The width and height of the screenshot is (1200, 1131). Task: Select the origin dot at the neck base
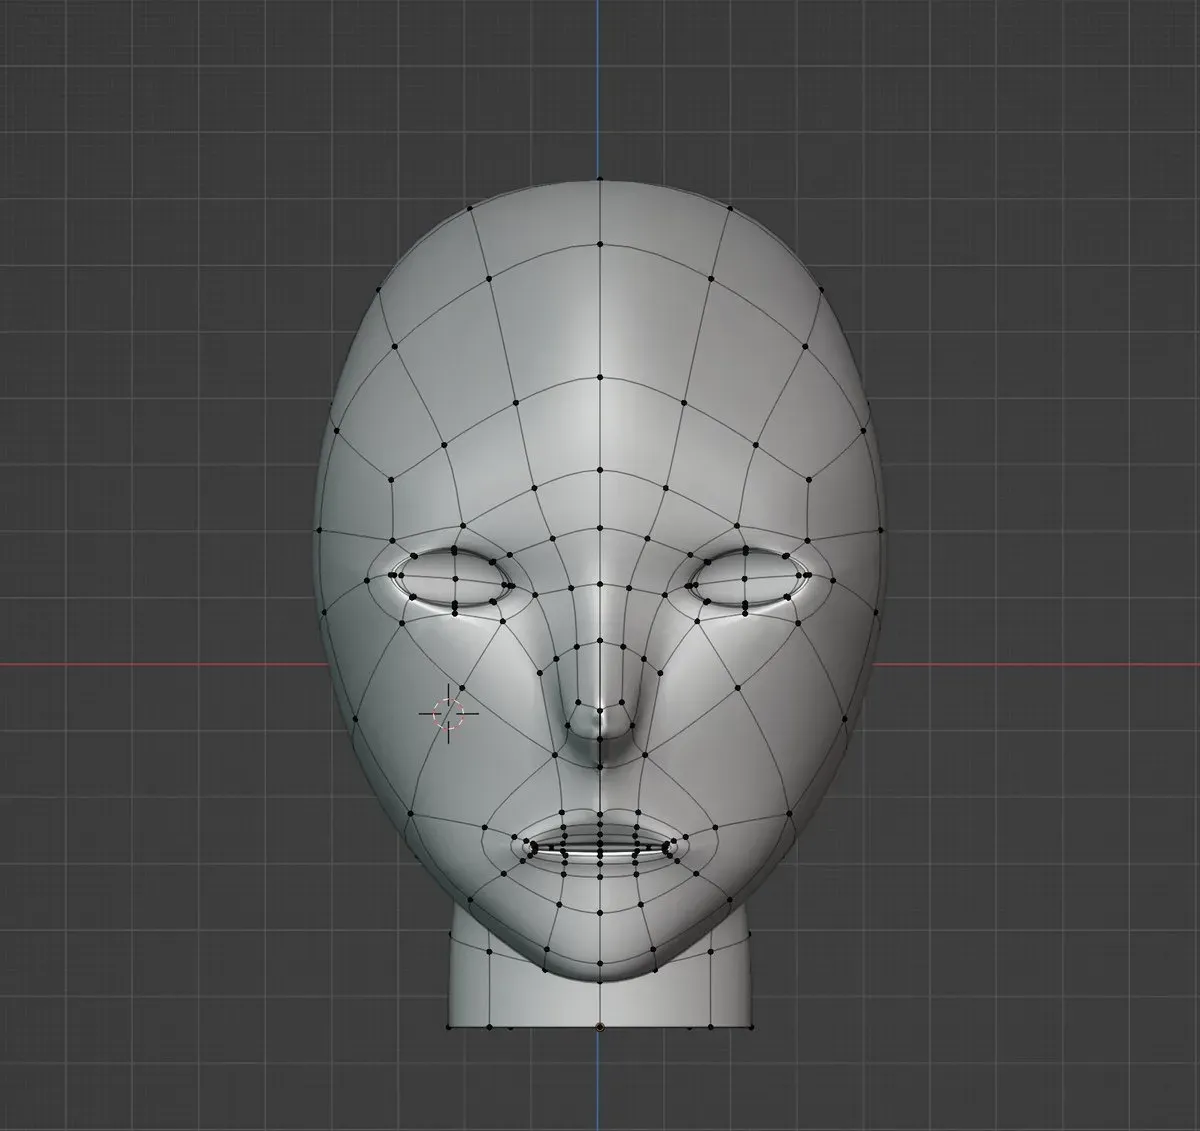click(x=600, y=1027)
